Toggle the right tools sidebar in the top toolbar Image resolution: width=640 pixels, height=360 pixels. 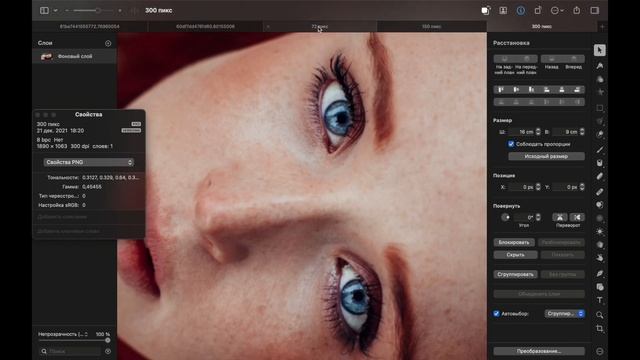click(595, 11)
